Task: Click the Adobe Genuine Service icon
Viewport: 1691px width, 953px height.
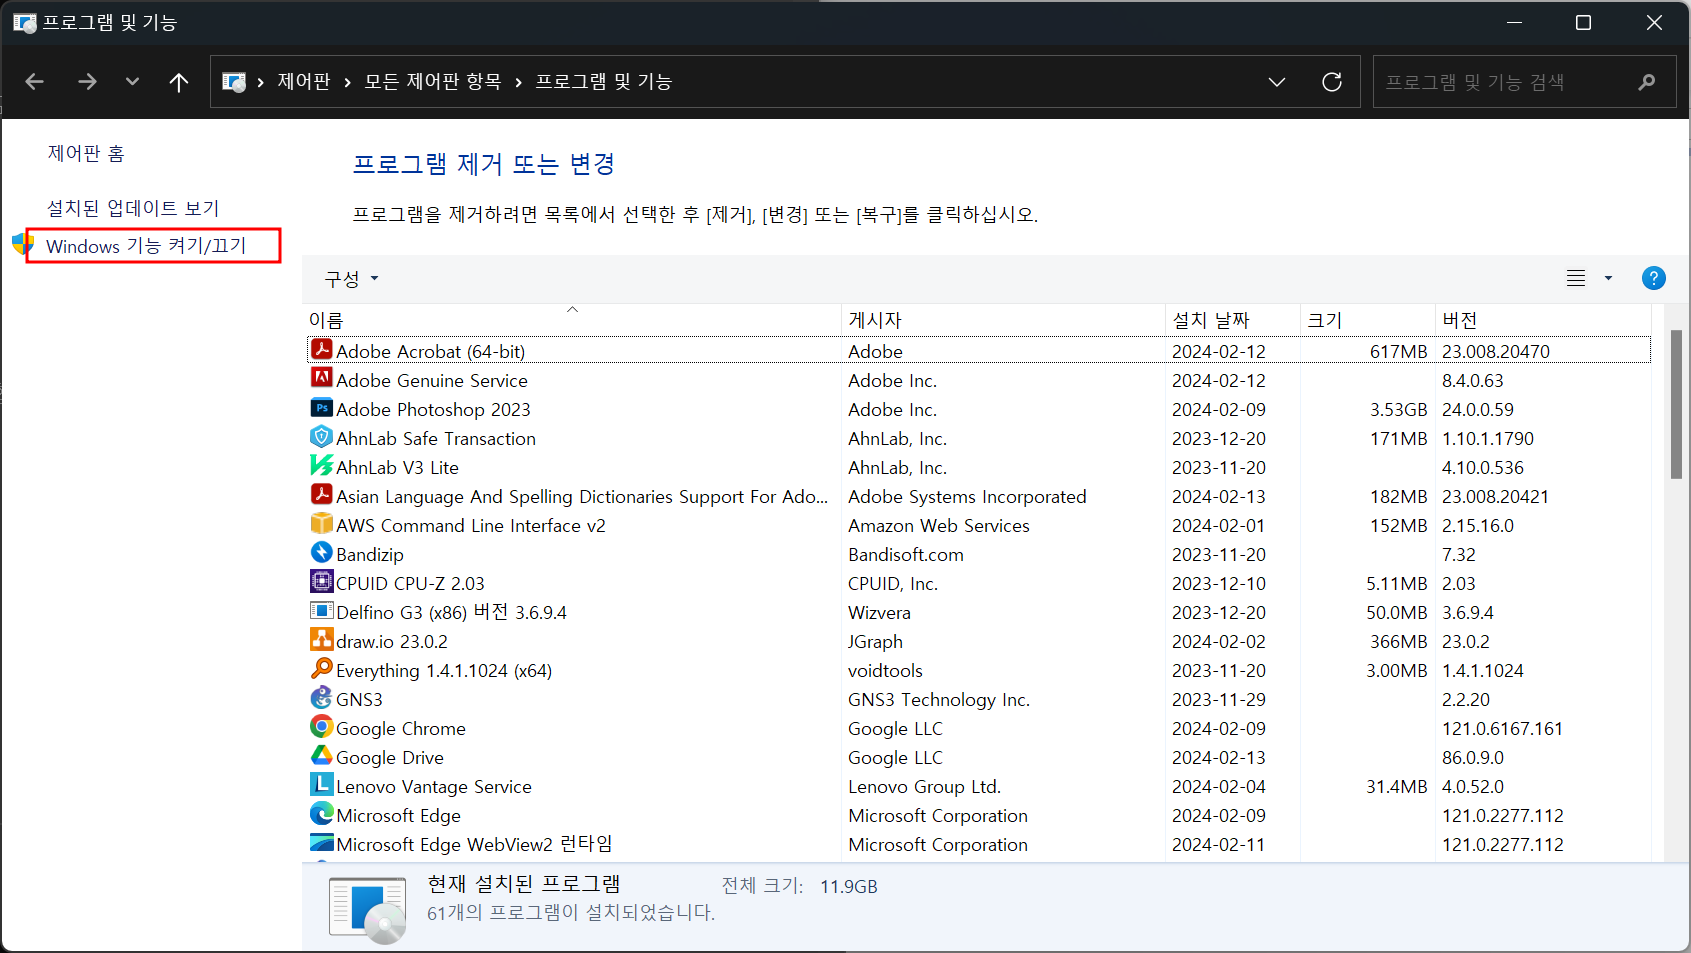Action: (x=321, y=379)
